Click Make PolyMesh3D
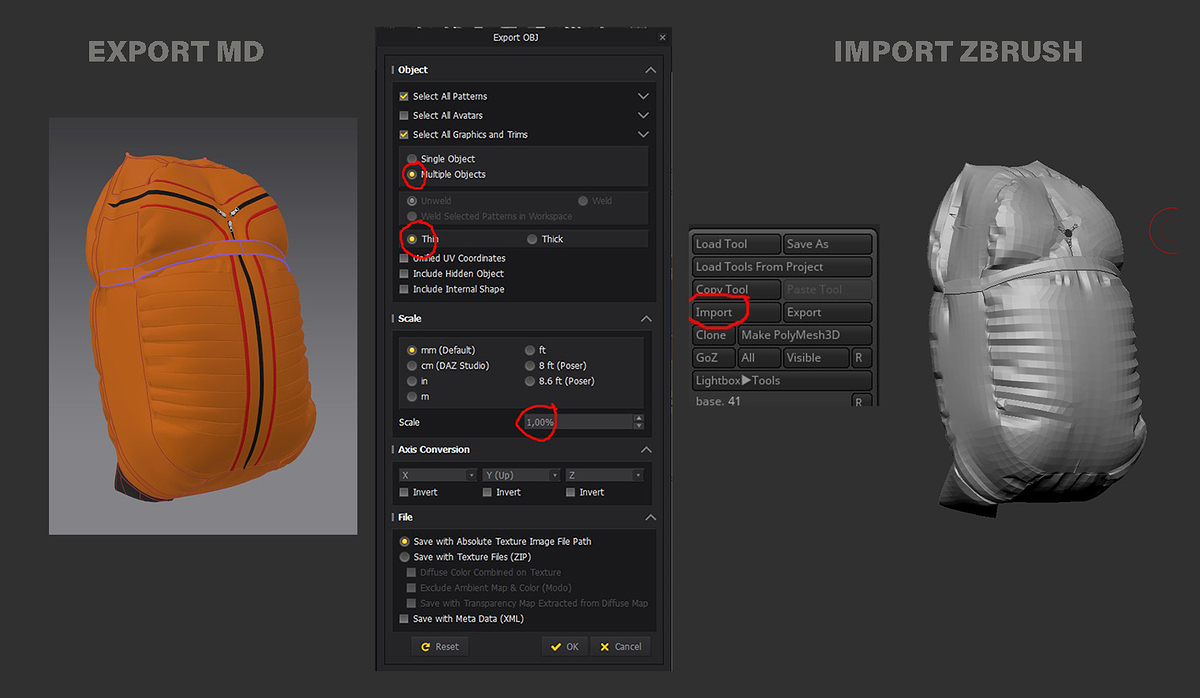This screenshot has width=1200, height=698. (x=805, y=335)
